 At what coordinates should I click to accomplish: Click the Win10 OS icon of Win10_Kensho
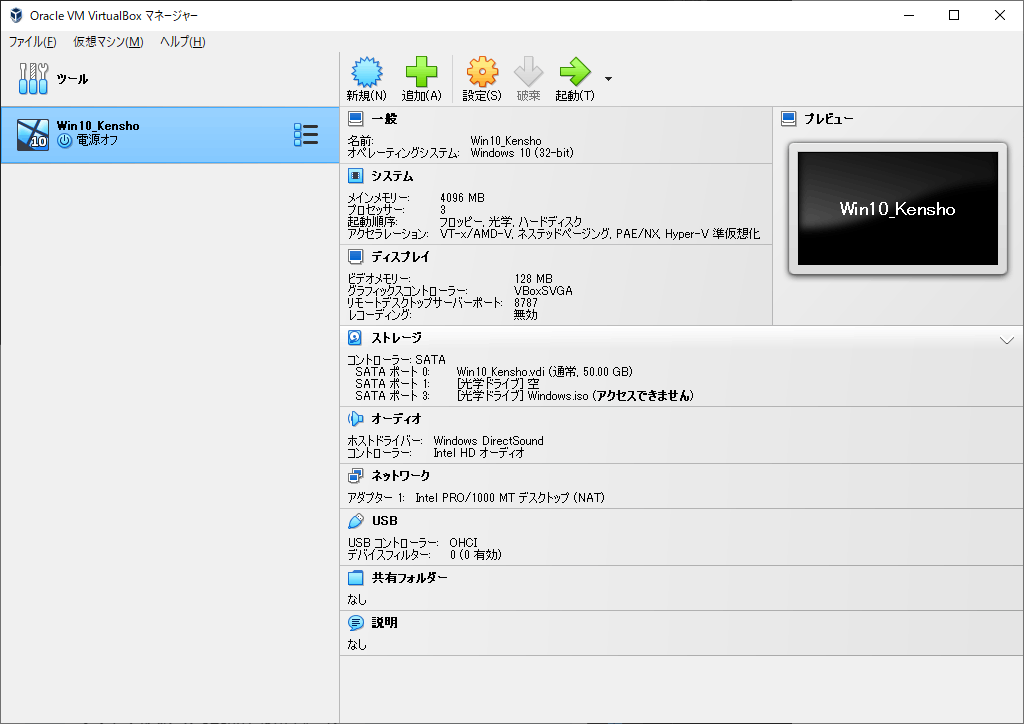coord(33,134)
